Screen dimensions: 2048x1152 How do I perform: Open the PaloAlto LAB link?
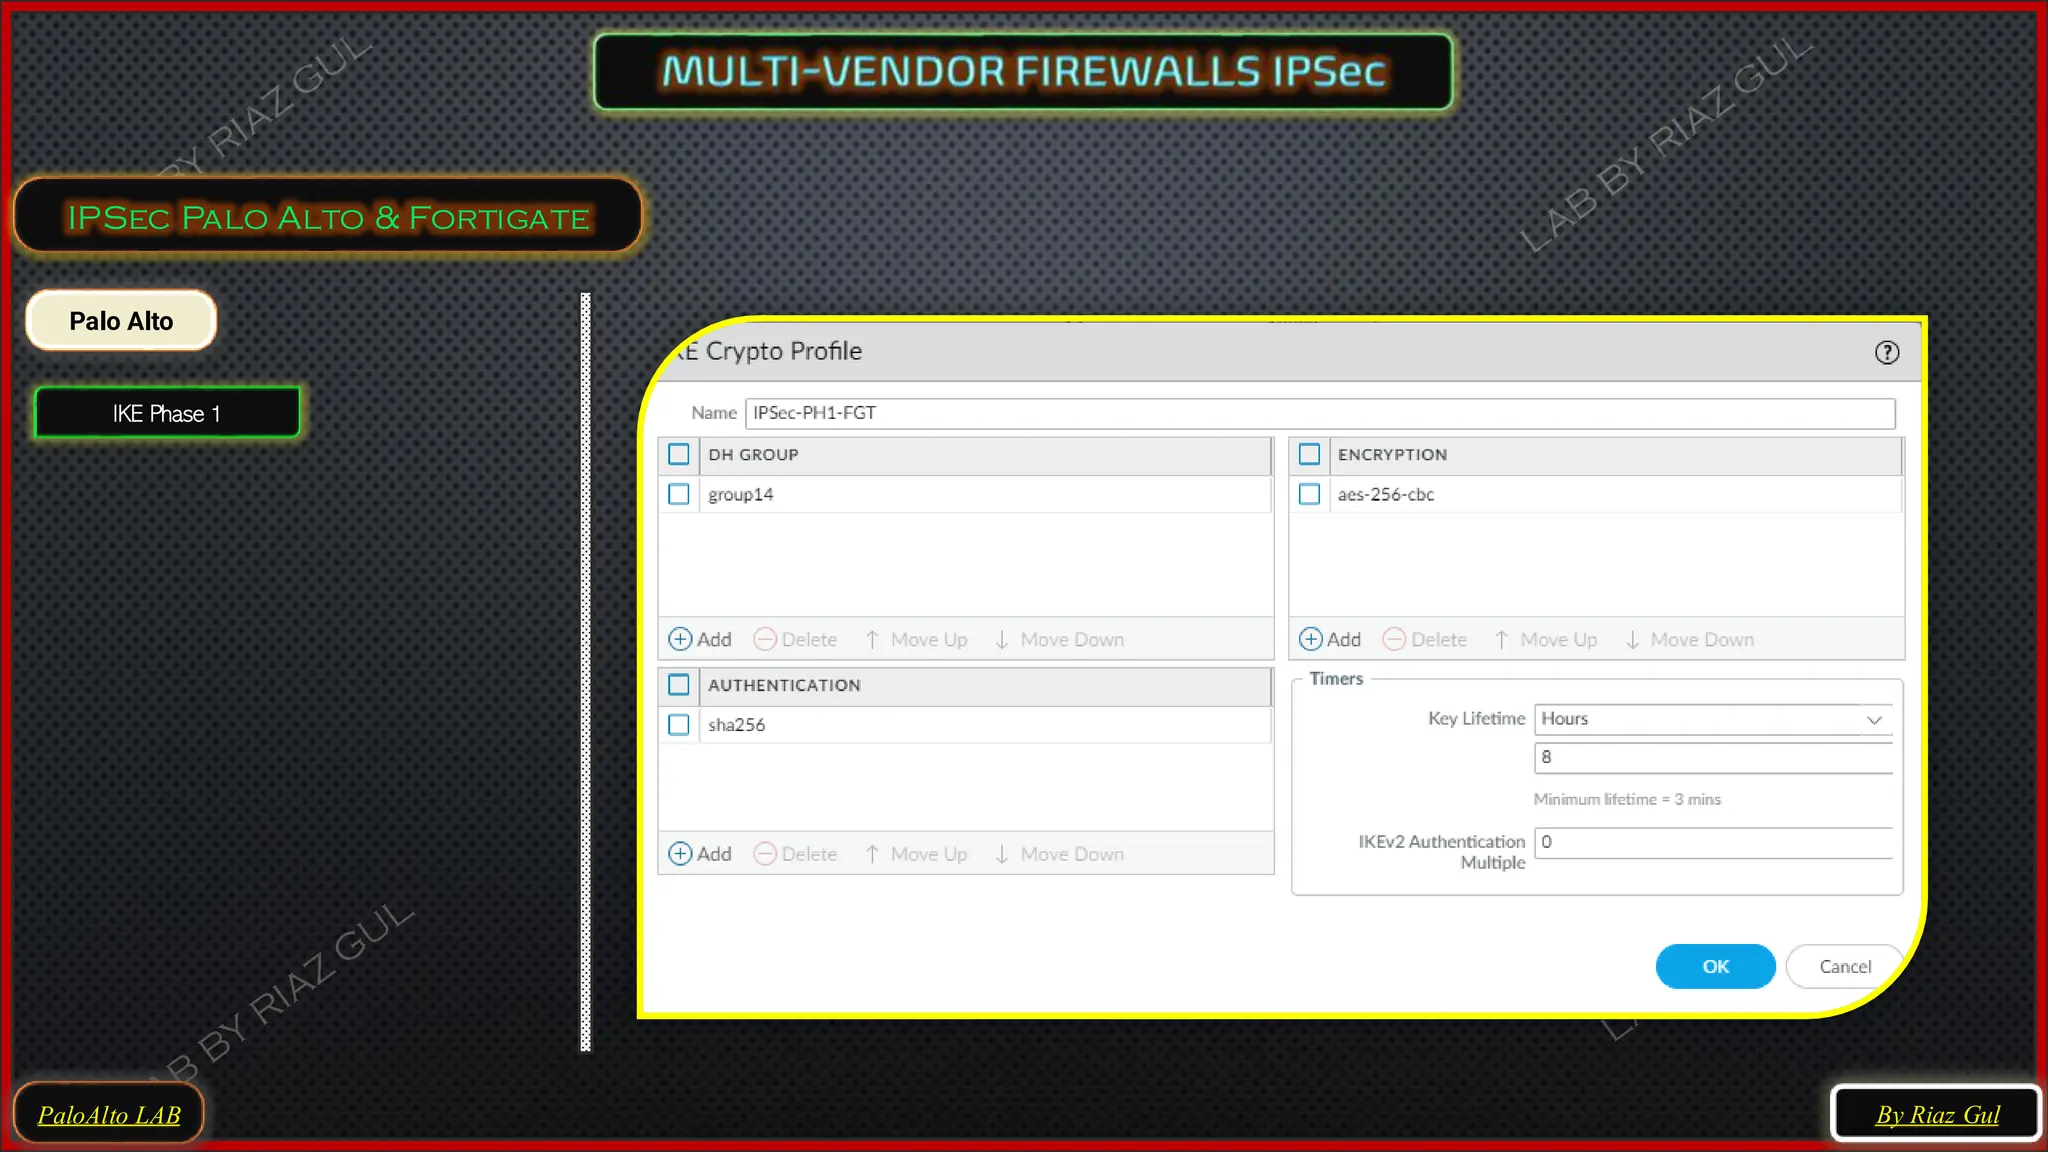pos(109,1114)
